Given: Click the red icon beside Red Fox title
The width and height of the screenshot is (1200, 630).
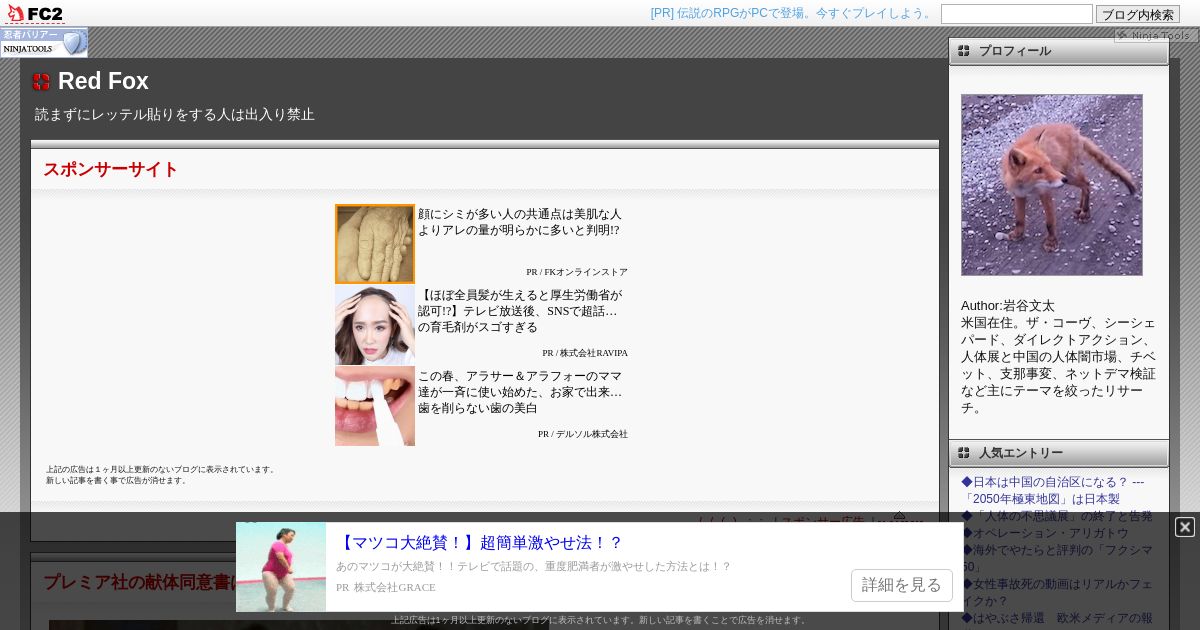Looking at the screenshot, I should pyautogui.click(x=41, y=82).
